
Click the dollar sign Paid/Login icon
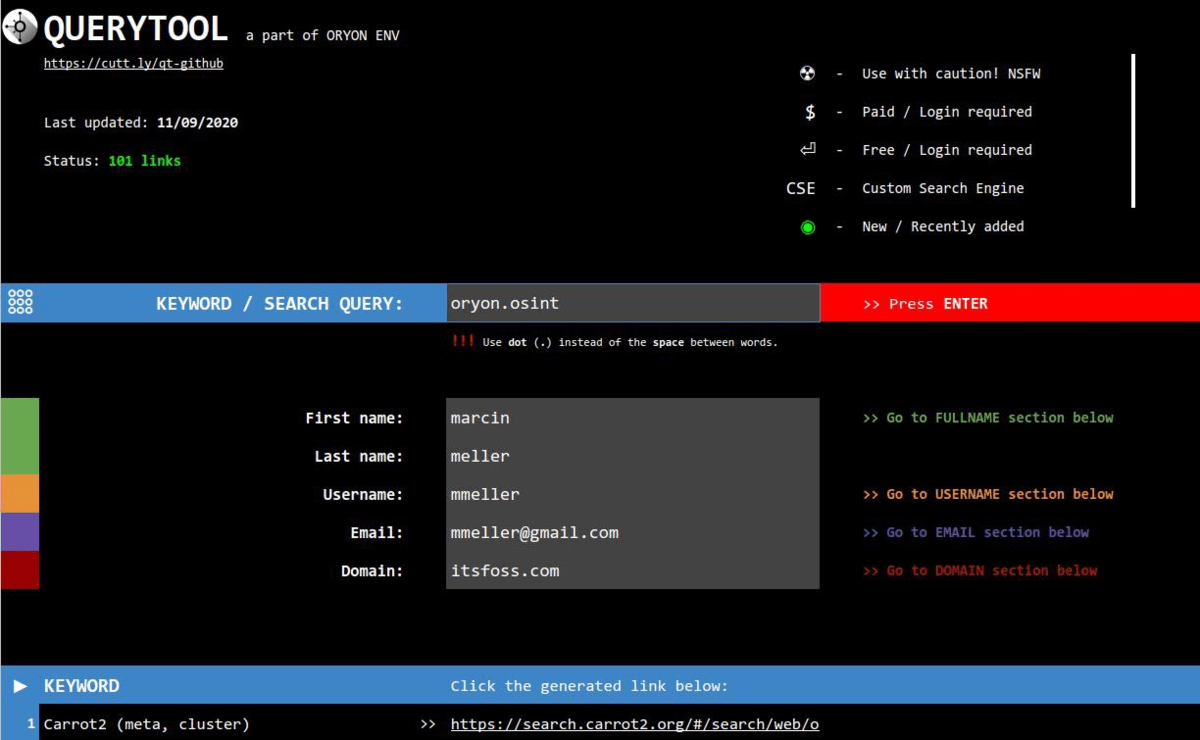click(809, 111)
